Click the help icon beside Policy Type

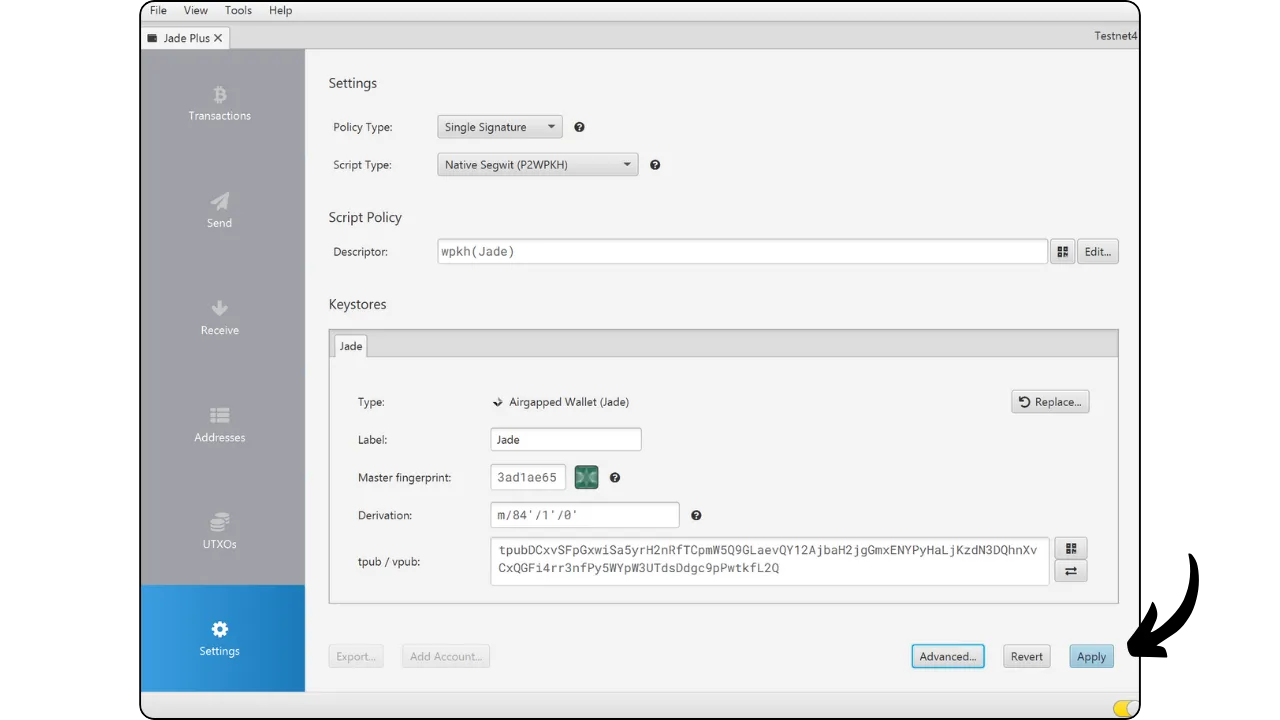(x=579, y=127)
